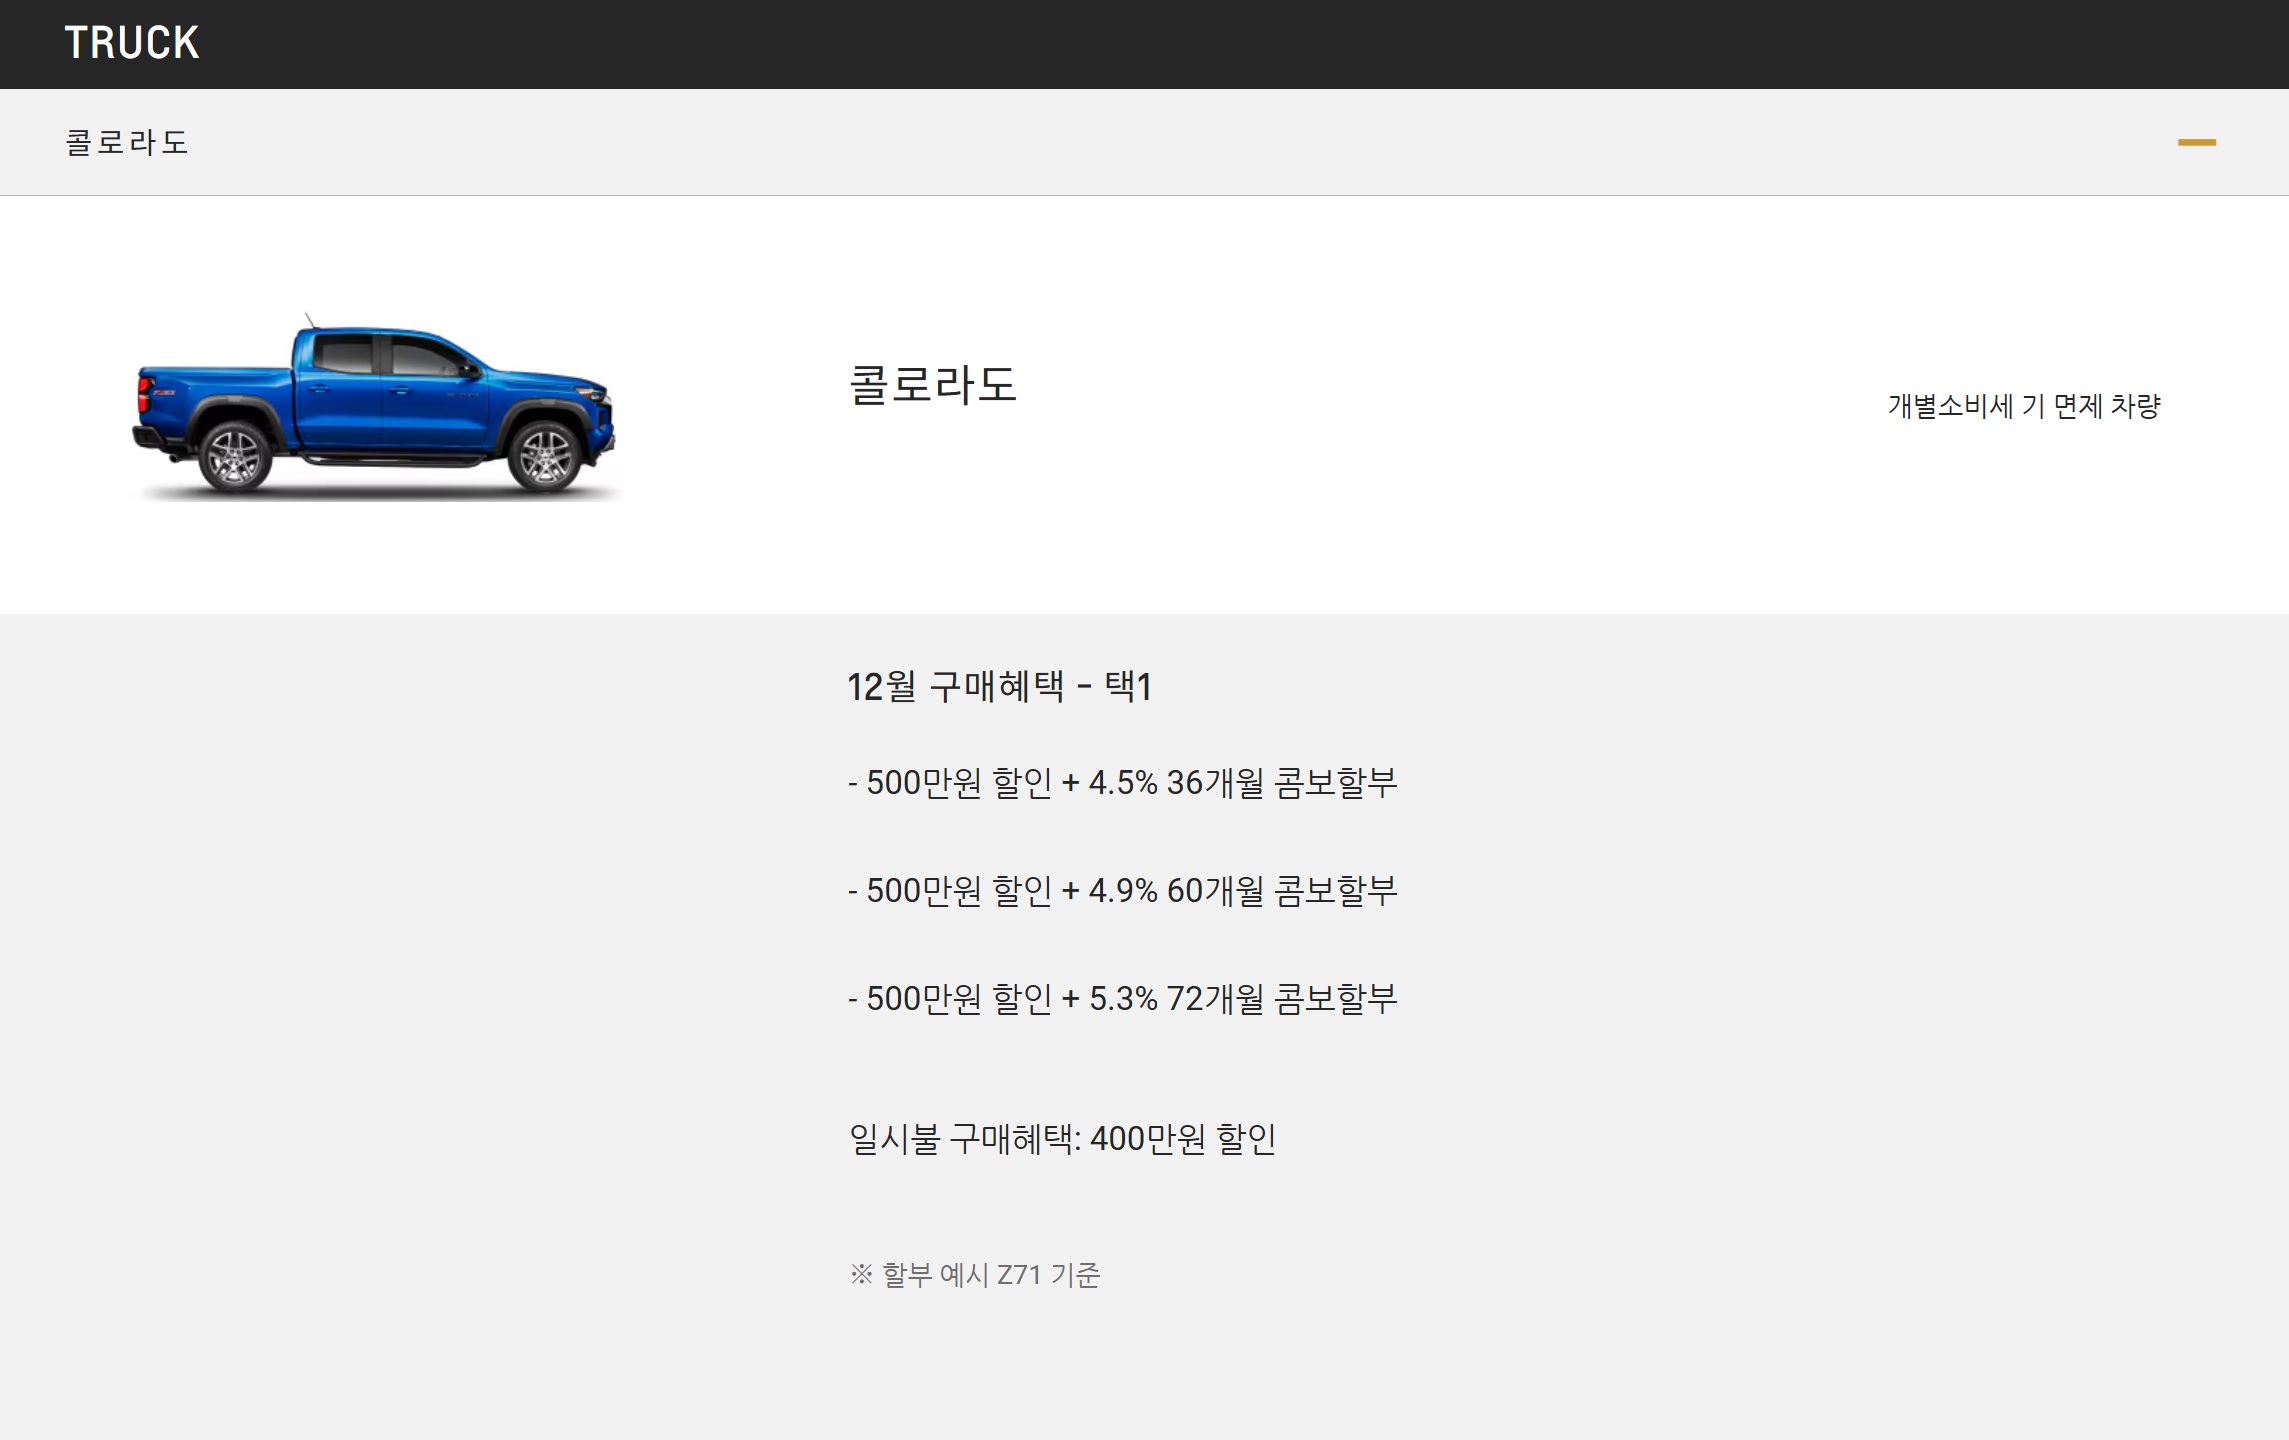
Task: Click the truck's front cab window
Action: tap(424, 357)
